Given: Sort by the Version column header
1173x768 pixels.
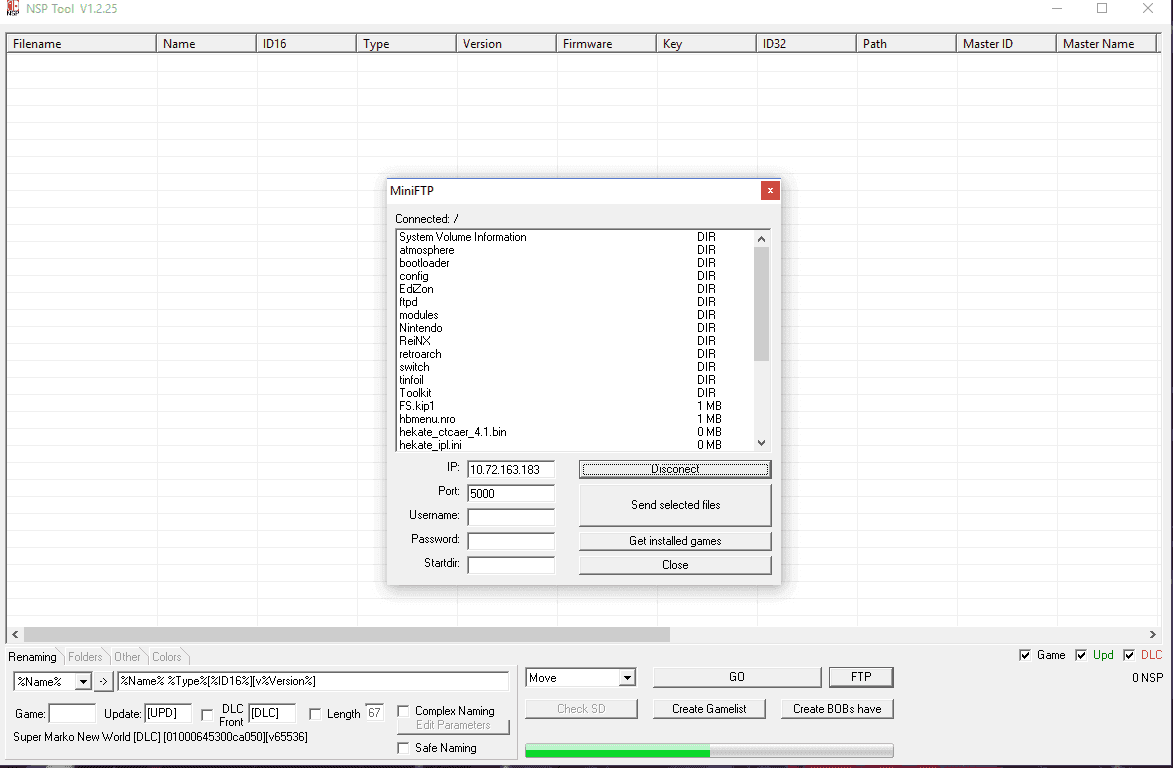Looking at the screenshot, I should pyautogui.click(x=506, y=43).
